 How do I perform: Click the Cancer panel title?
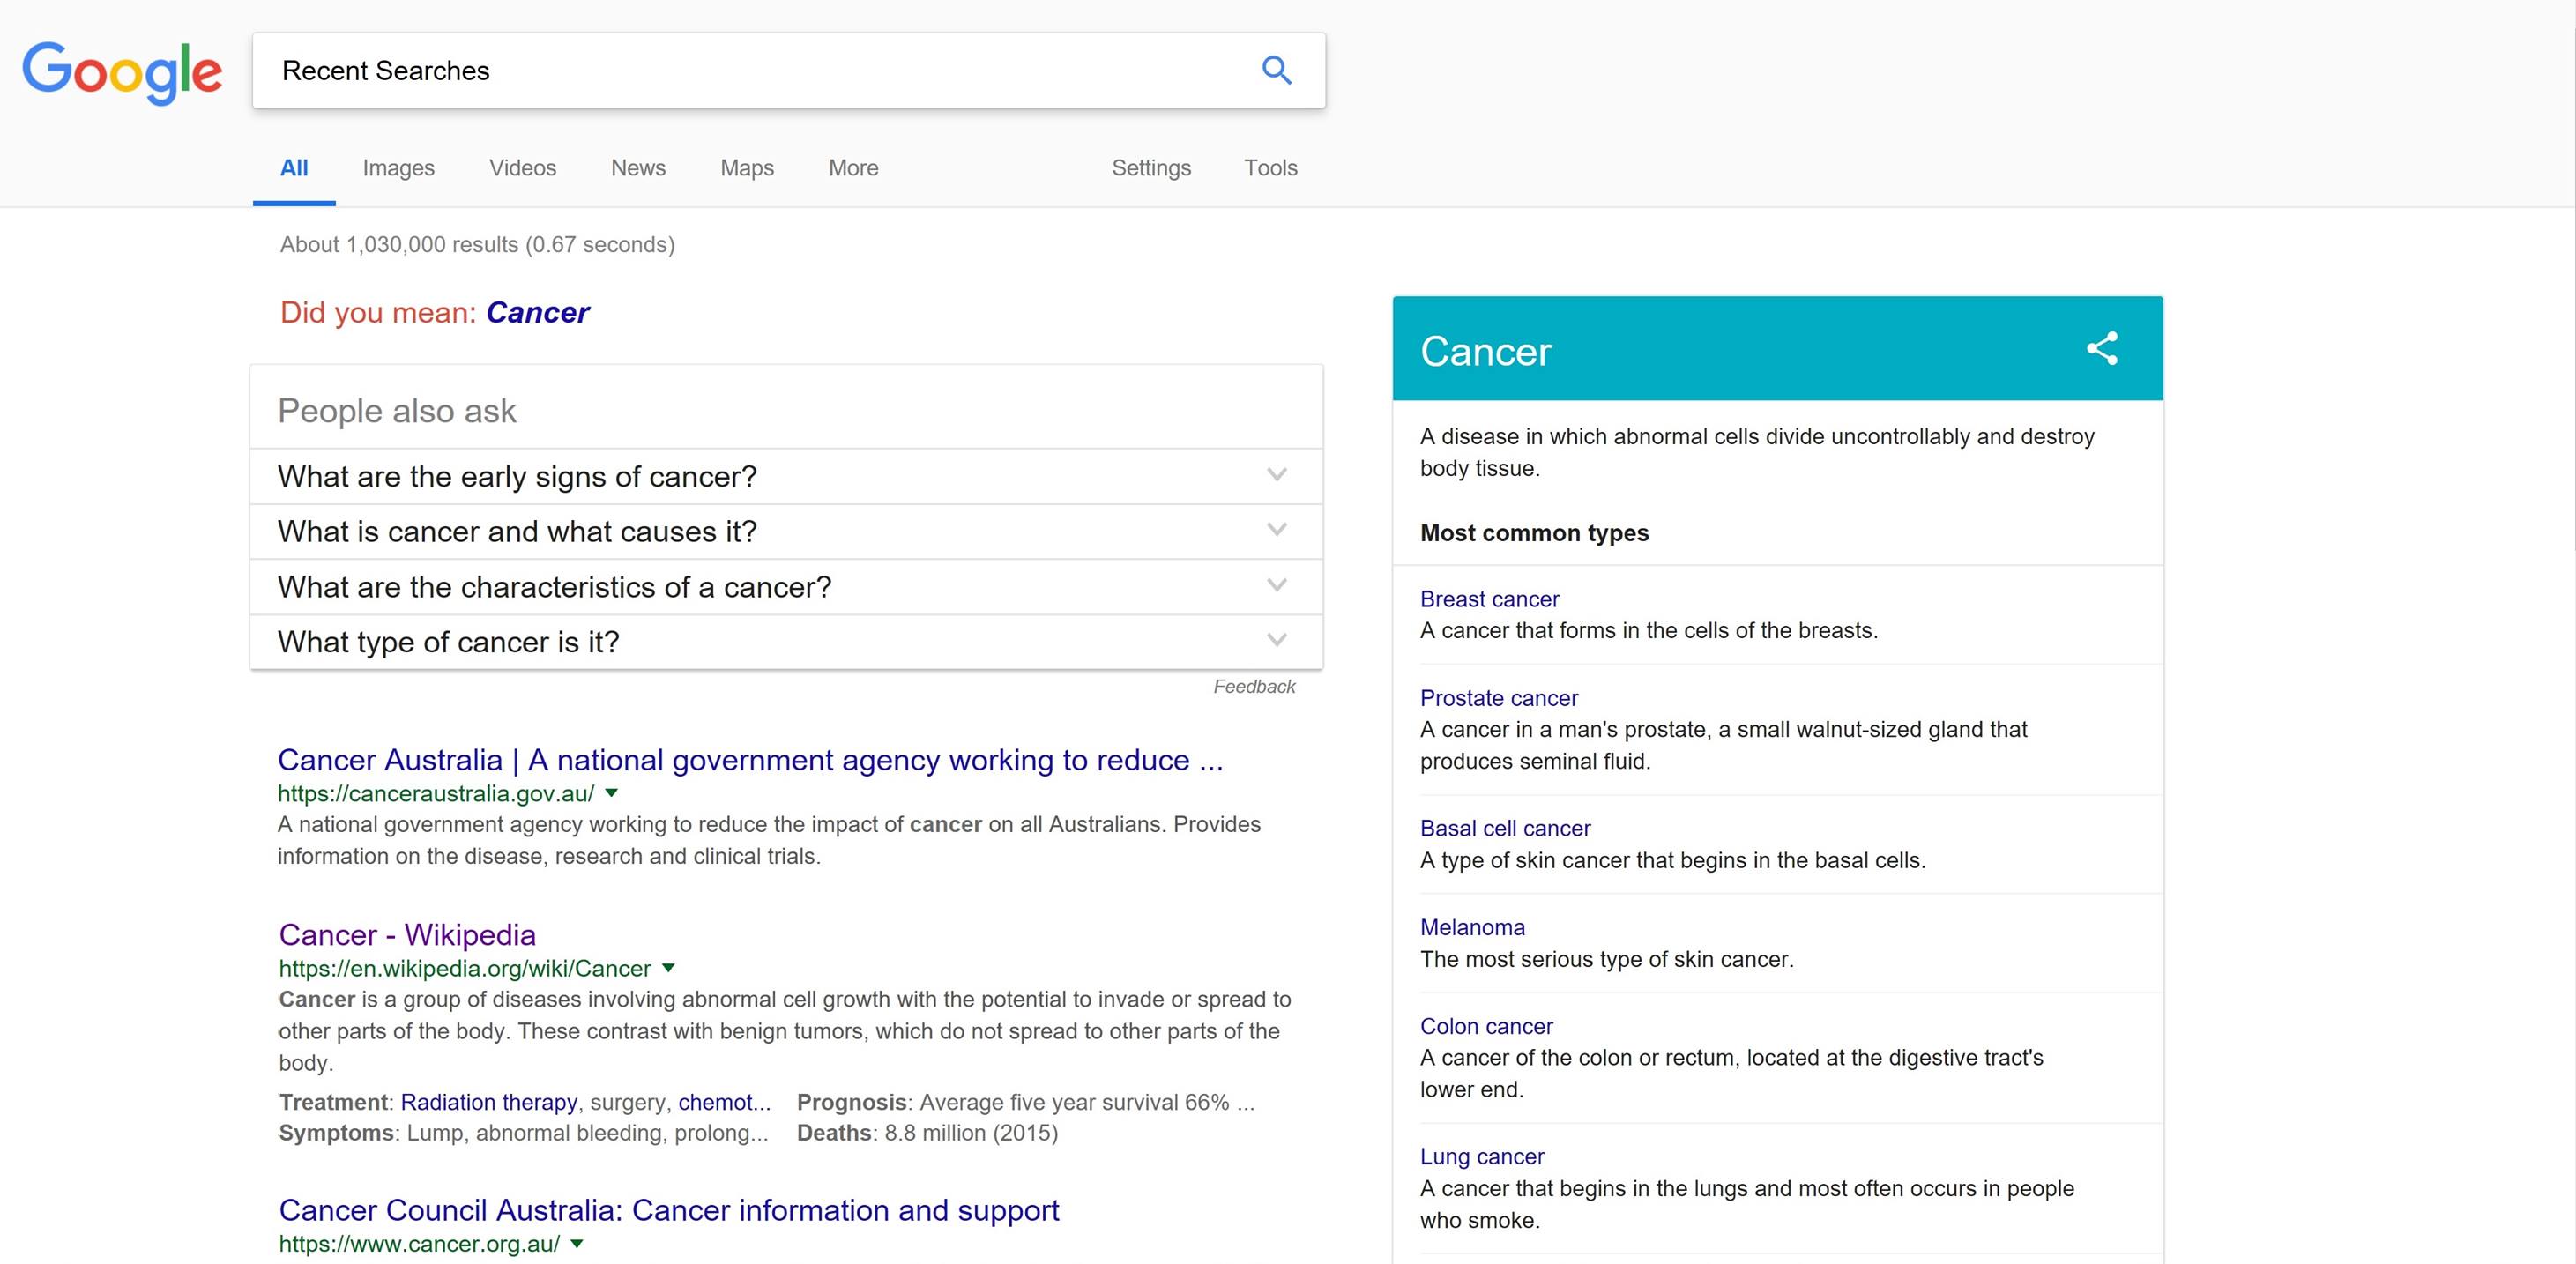tap(1485, 351)
